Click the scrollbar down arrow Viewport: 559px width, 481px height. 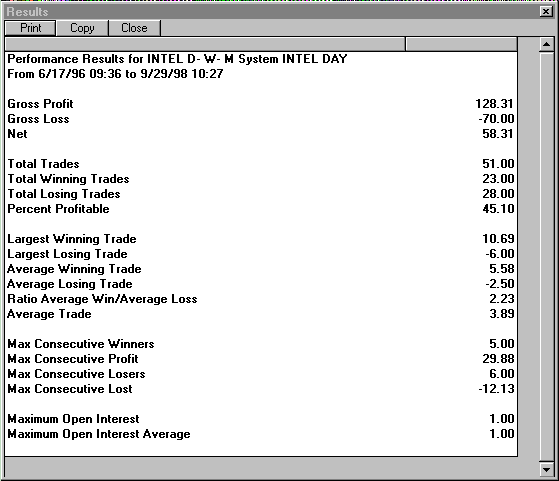[x=547, y=469]
